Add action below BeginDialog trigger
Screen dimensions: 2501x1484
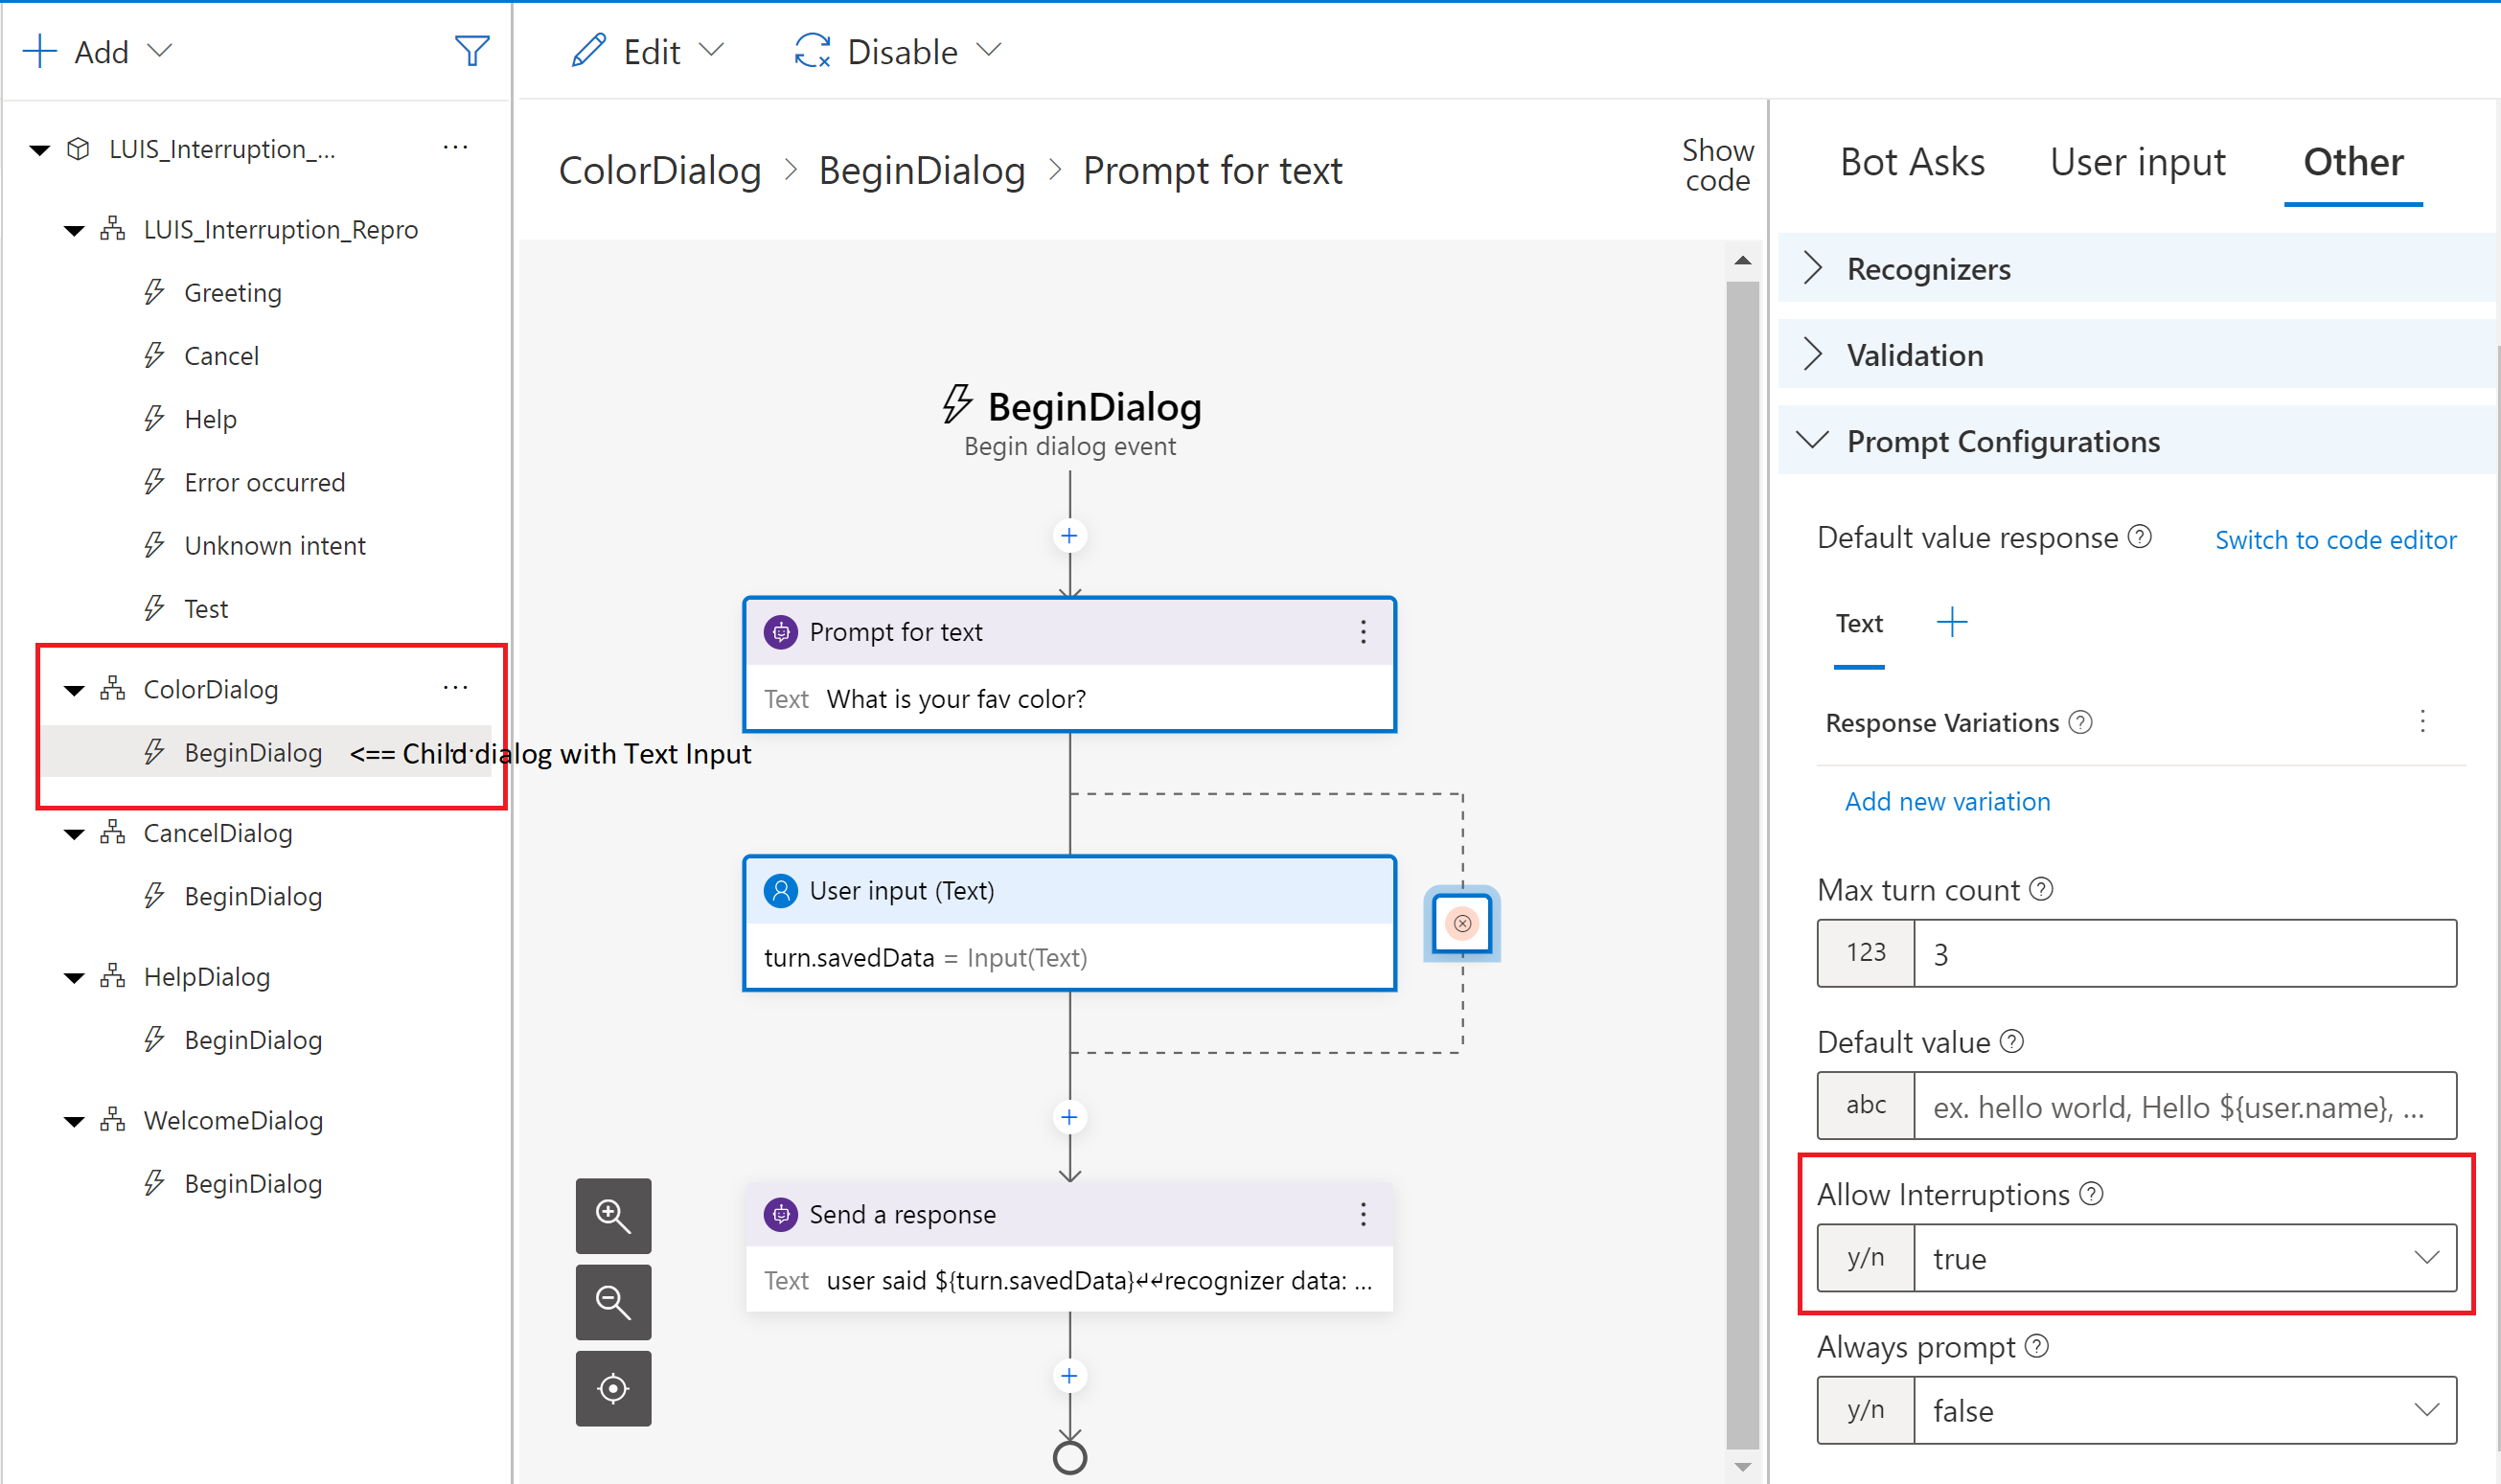(1069, 536)
